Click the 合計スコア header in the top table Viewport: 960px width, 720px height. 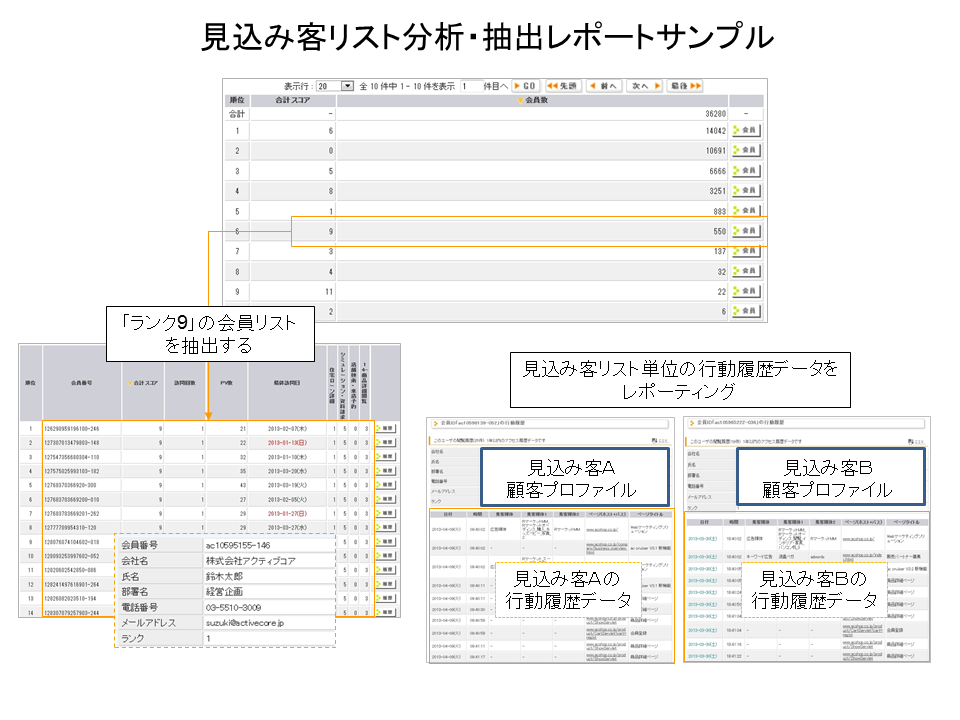tap(293, 100)
